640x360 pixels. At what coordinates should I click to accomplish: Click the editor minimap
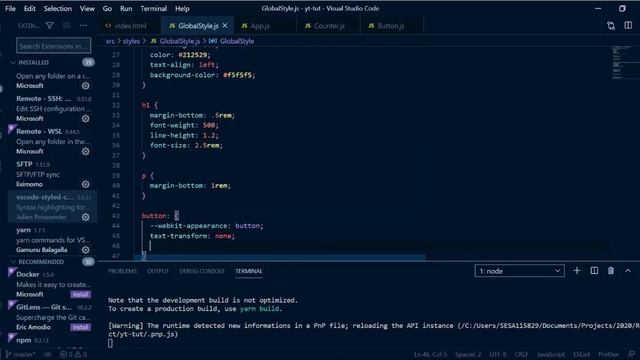click(x=624, y=62)
